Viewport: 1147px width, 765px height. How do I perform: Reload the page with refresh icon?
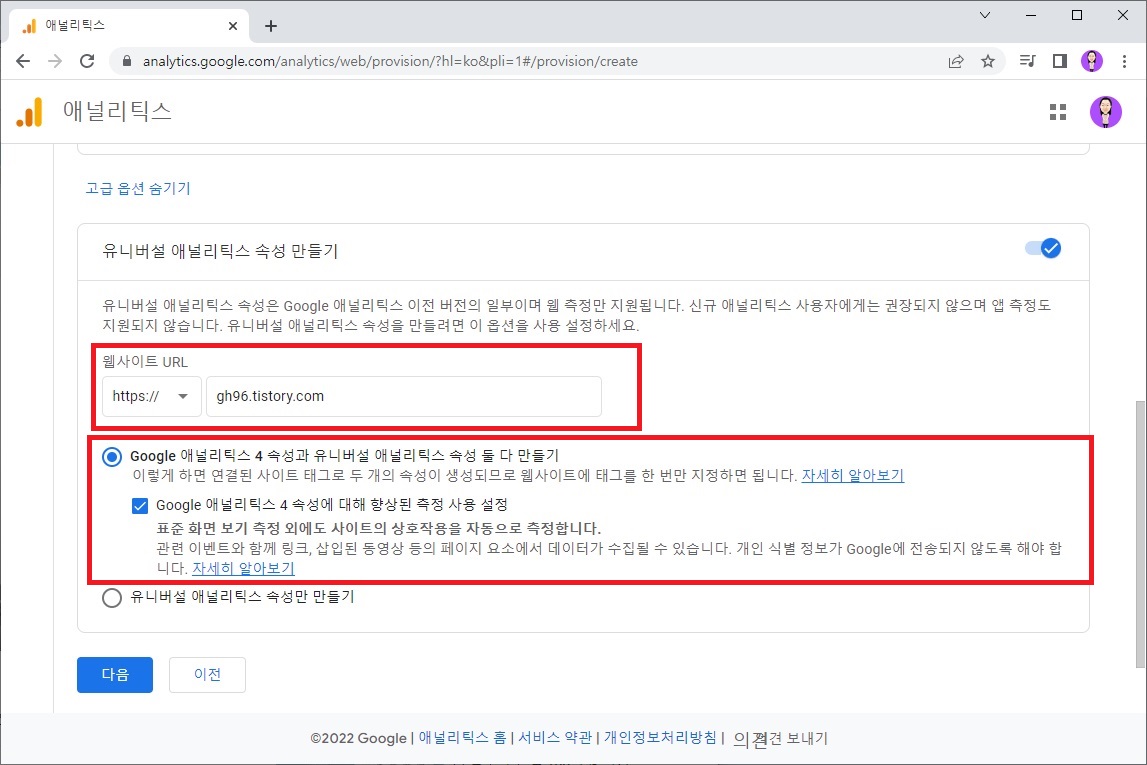pos(87,61)
